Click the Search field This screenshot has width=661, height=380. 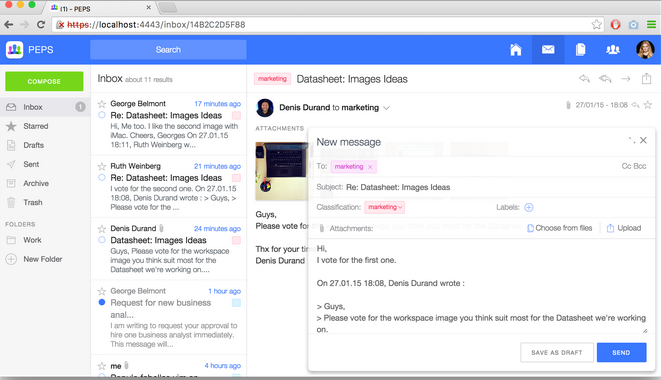(x=168, y=50)
